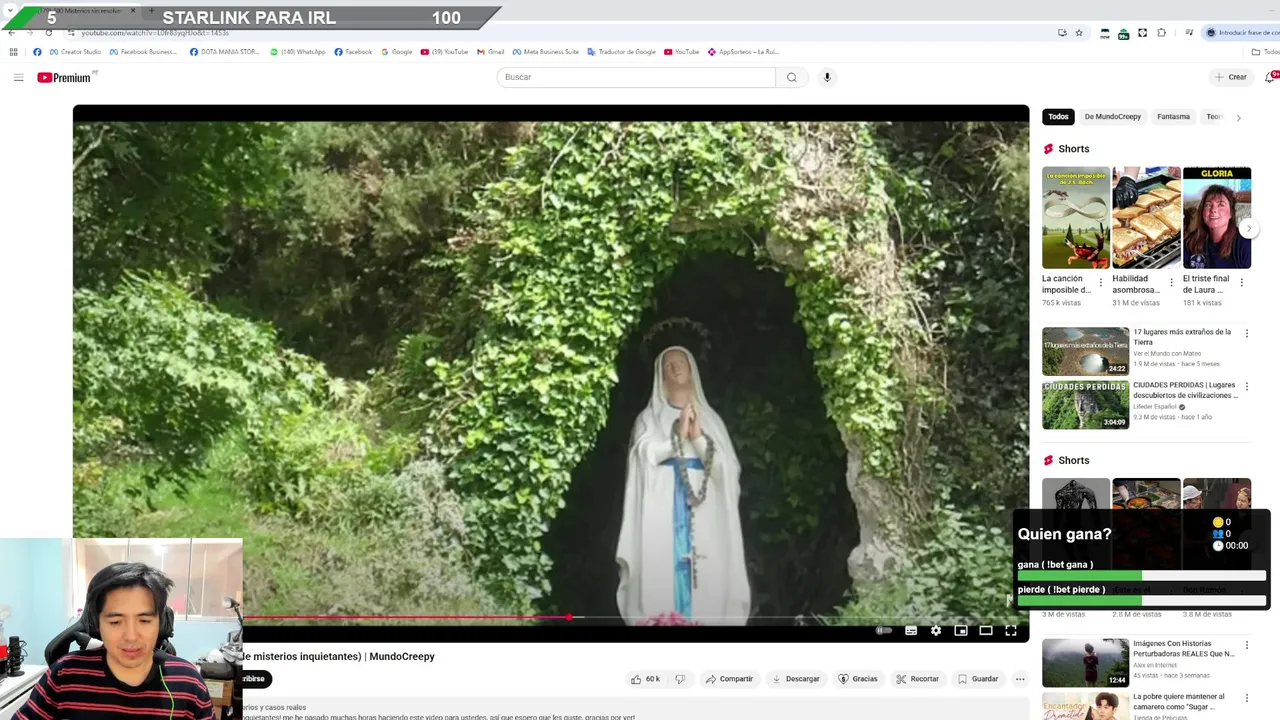
Task: Start voice search with the microphone
Action: 827,77
